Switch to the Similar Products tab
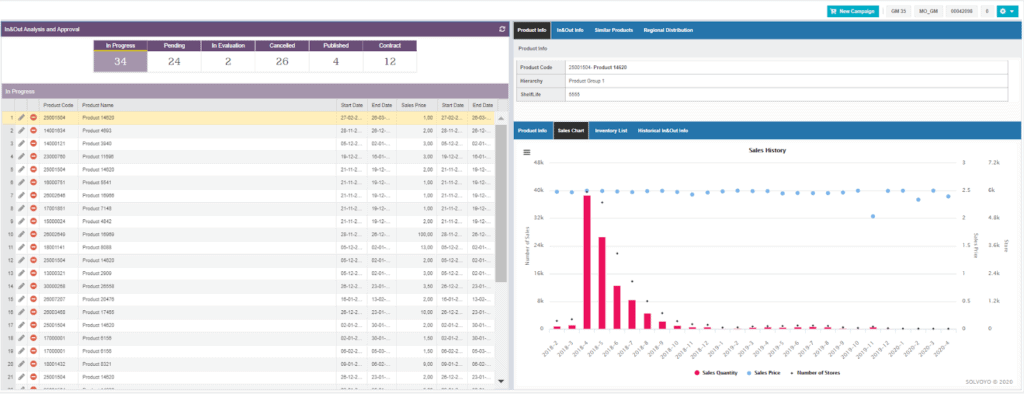This screenshot has height=394, width=1024. point(613,30)
